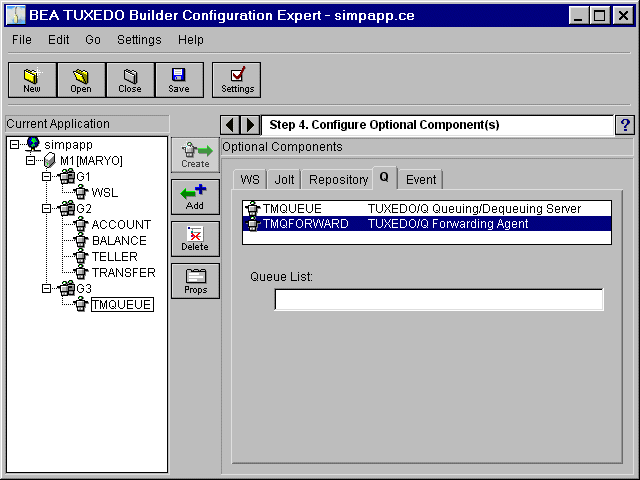
Task: Open the Edit menu
Action: click(58, 40)
